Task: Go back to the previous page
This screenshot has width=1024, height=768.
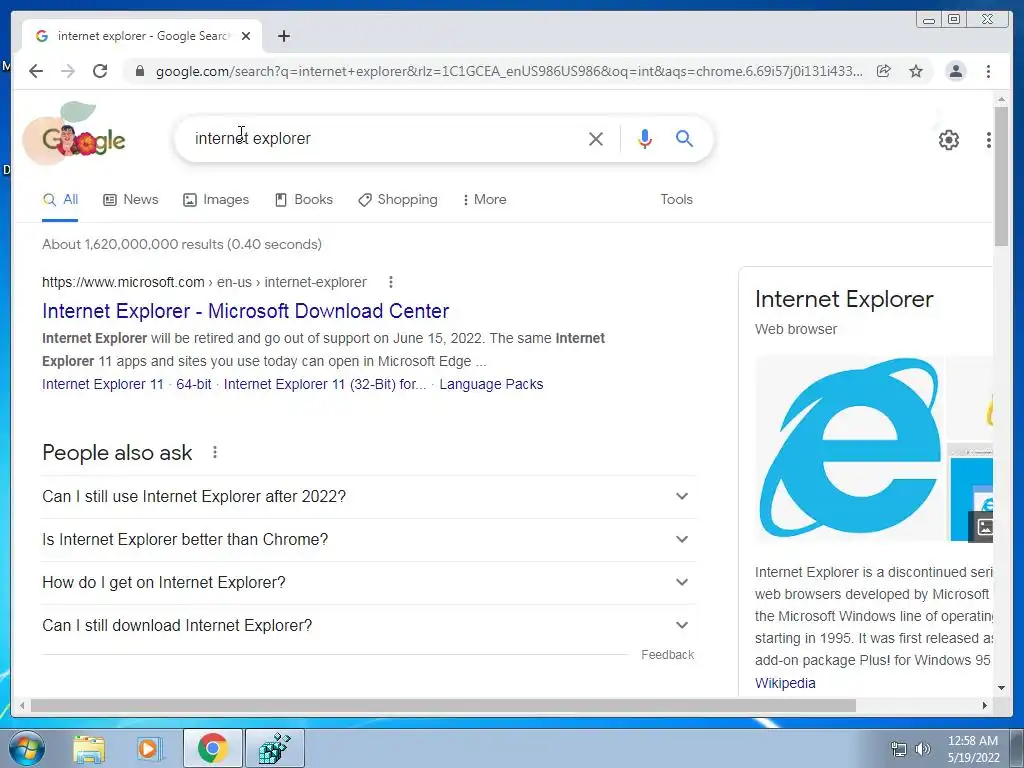Action: click(x=36, y=71)
